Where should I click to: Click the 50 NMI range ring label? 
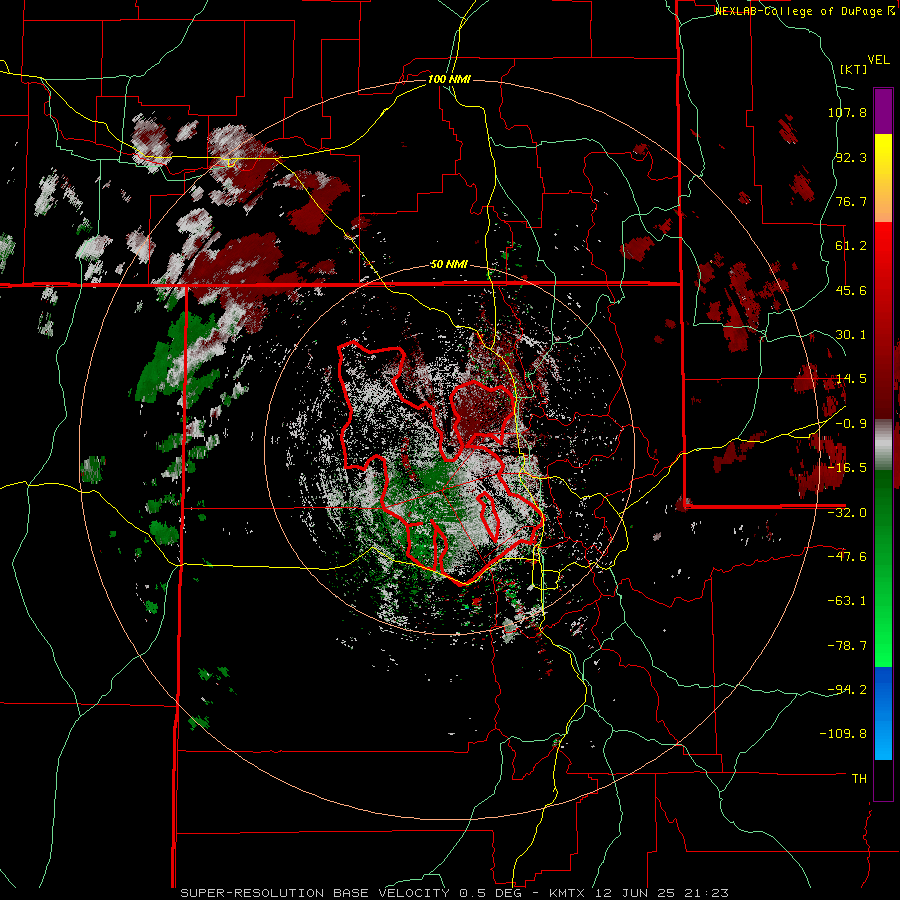tap(449, 265)
